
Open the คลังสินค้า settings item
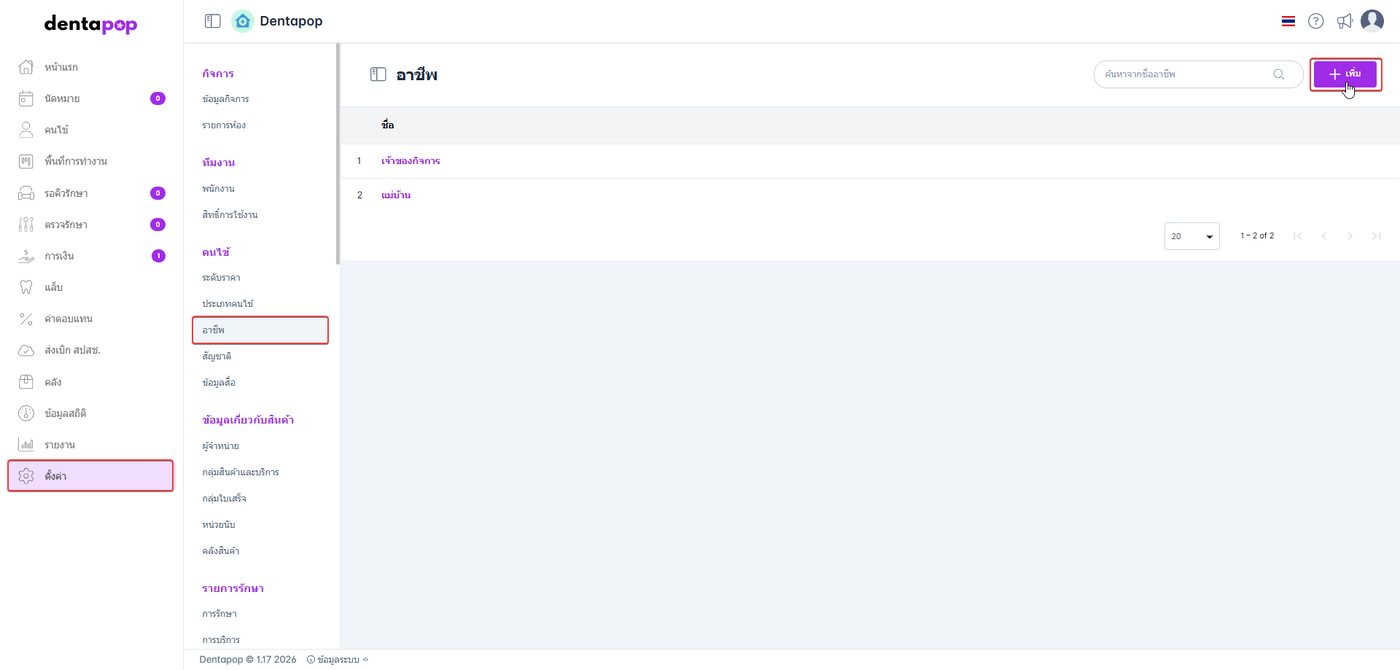(x=220, y=550)
